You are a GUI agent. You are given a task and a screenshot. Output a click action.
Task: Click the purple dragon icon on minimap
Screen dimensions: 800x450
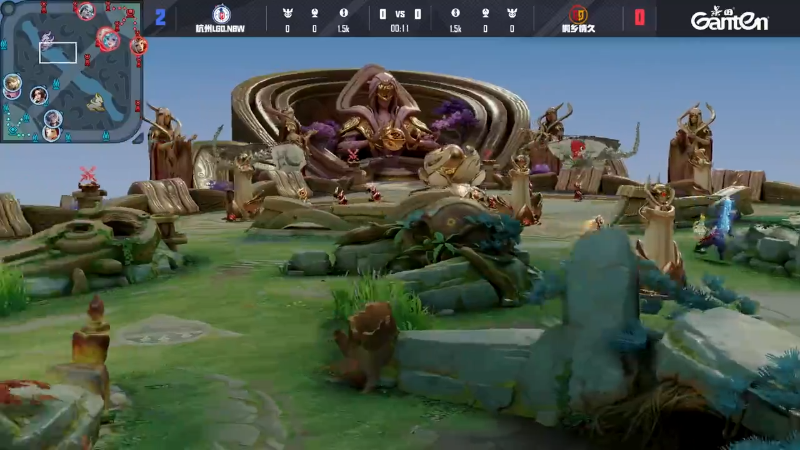click(x=47, y=40)
